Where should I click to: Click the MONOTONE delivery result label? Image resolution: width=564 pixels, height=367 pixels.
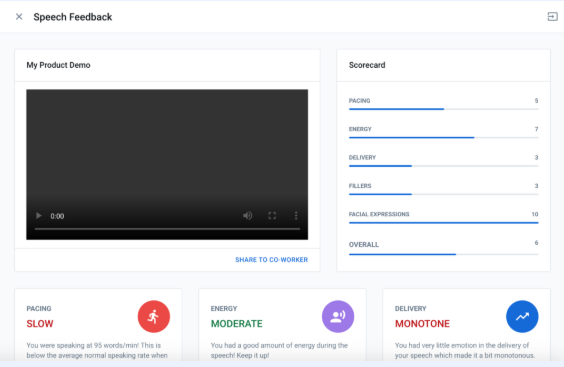[422, 323]
